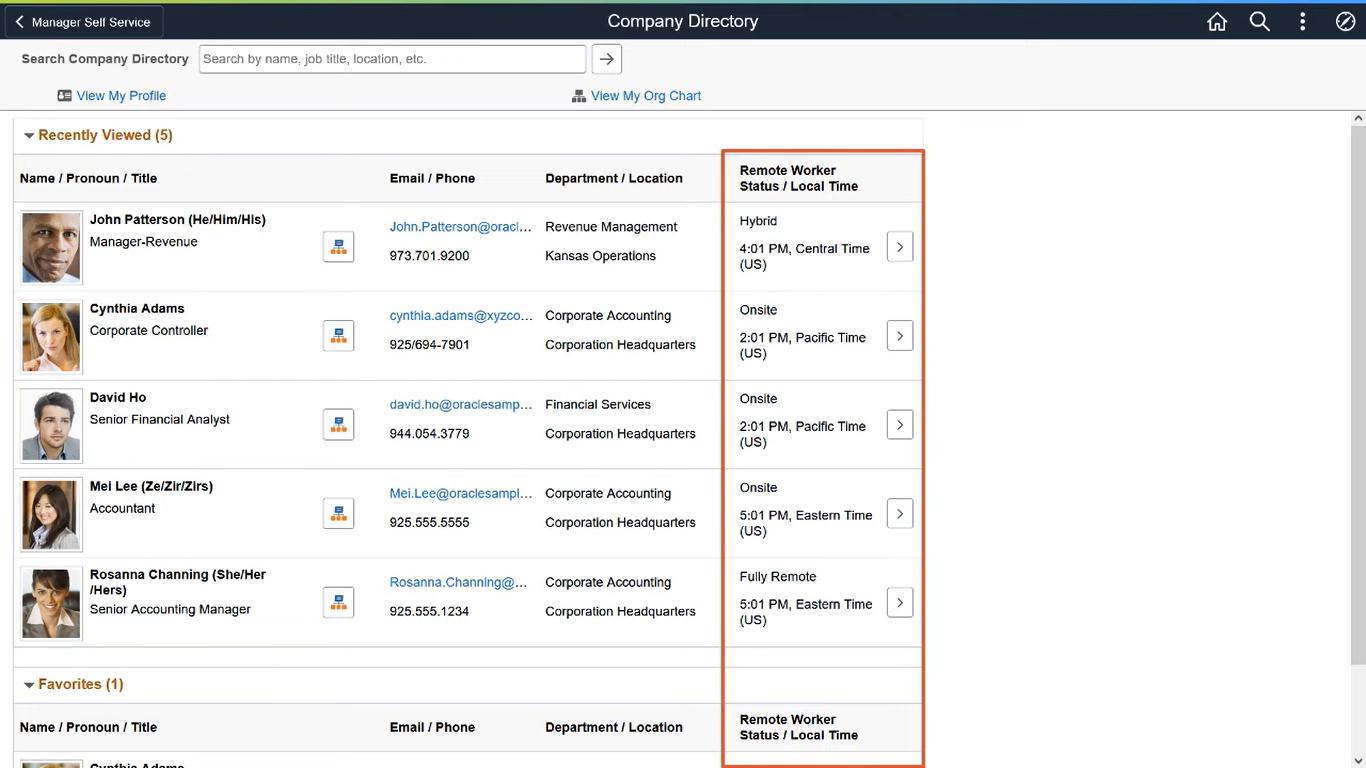Expand Rosanna Channing's row chevron
Screen dimensions: 1366x768
coord(899,602)
